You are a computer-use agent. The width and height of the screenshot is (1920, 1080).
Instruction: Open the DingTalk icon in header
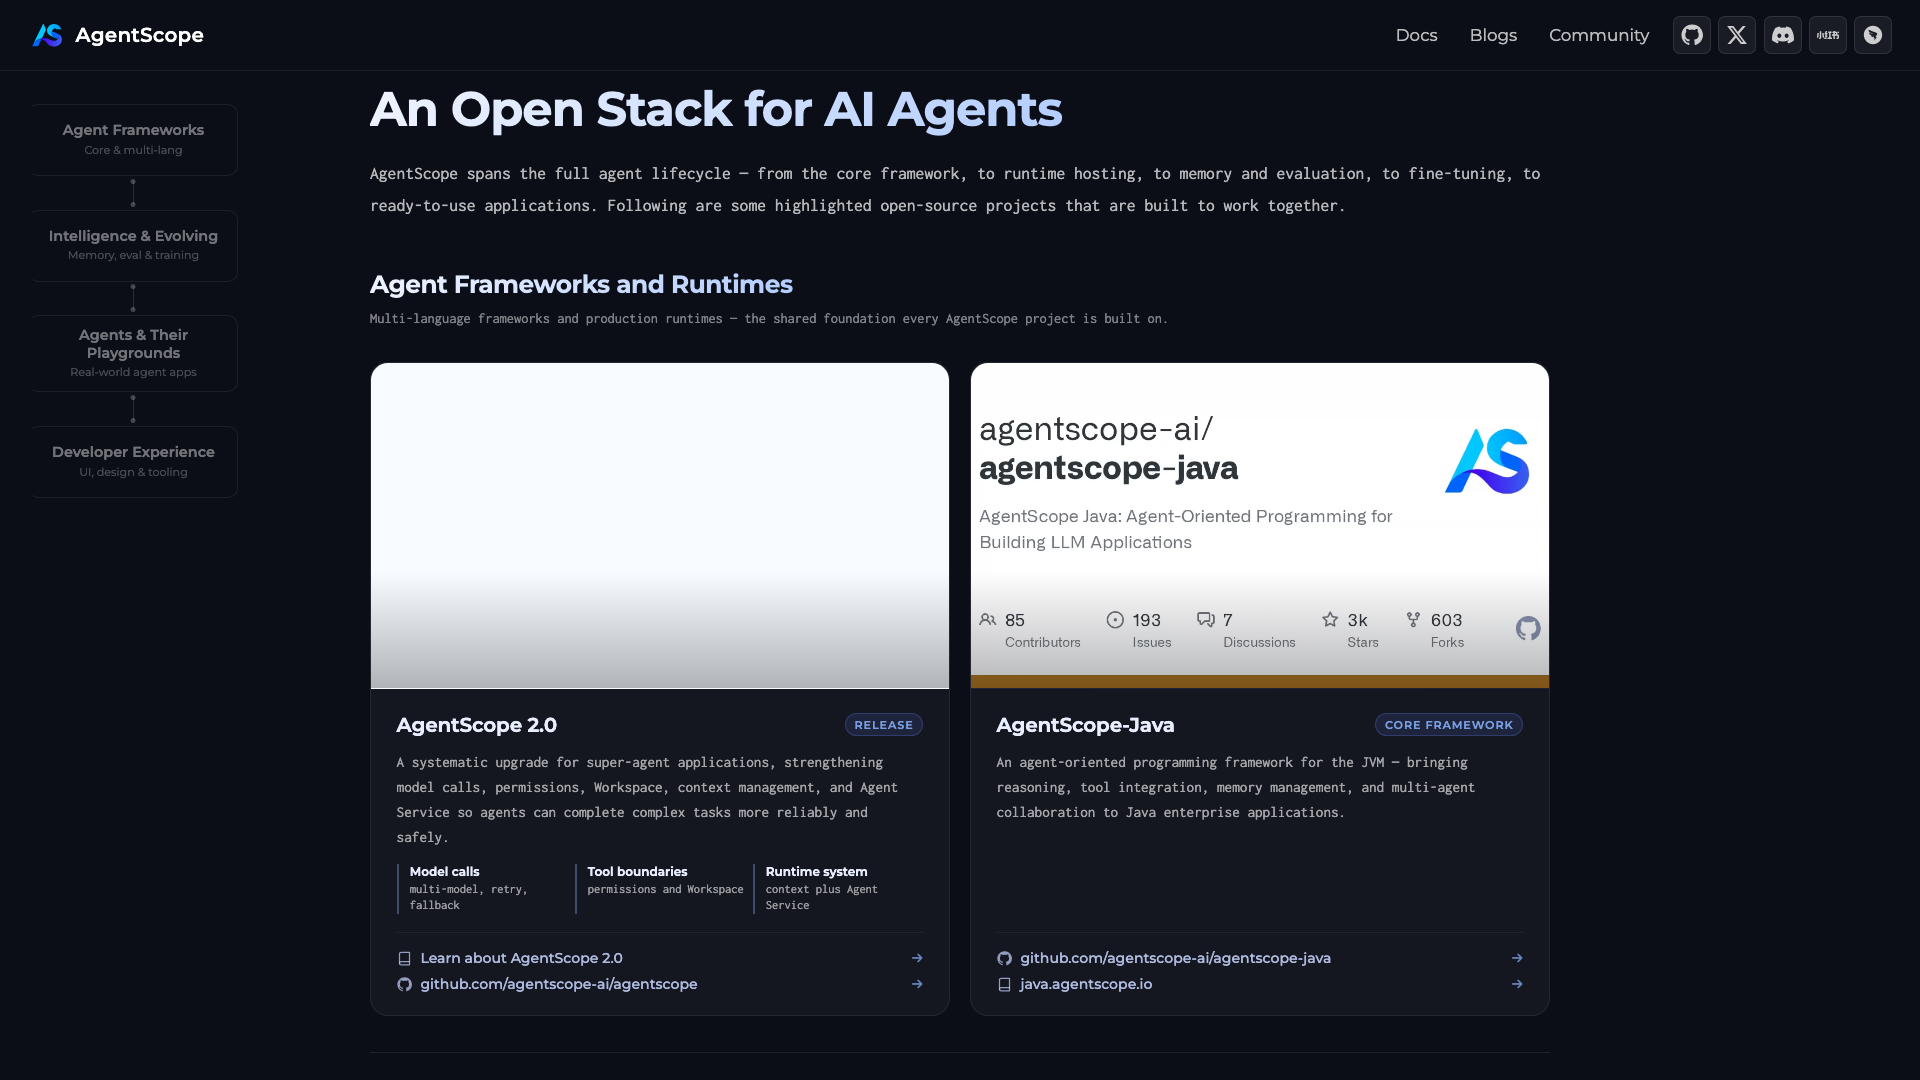tap(1872, 35)
